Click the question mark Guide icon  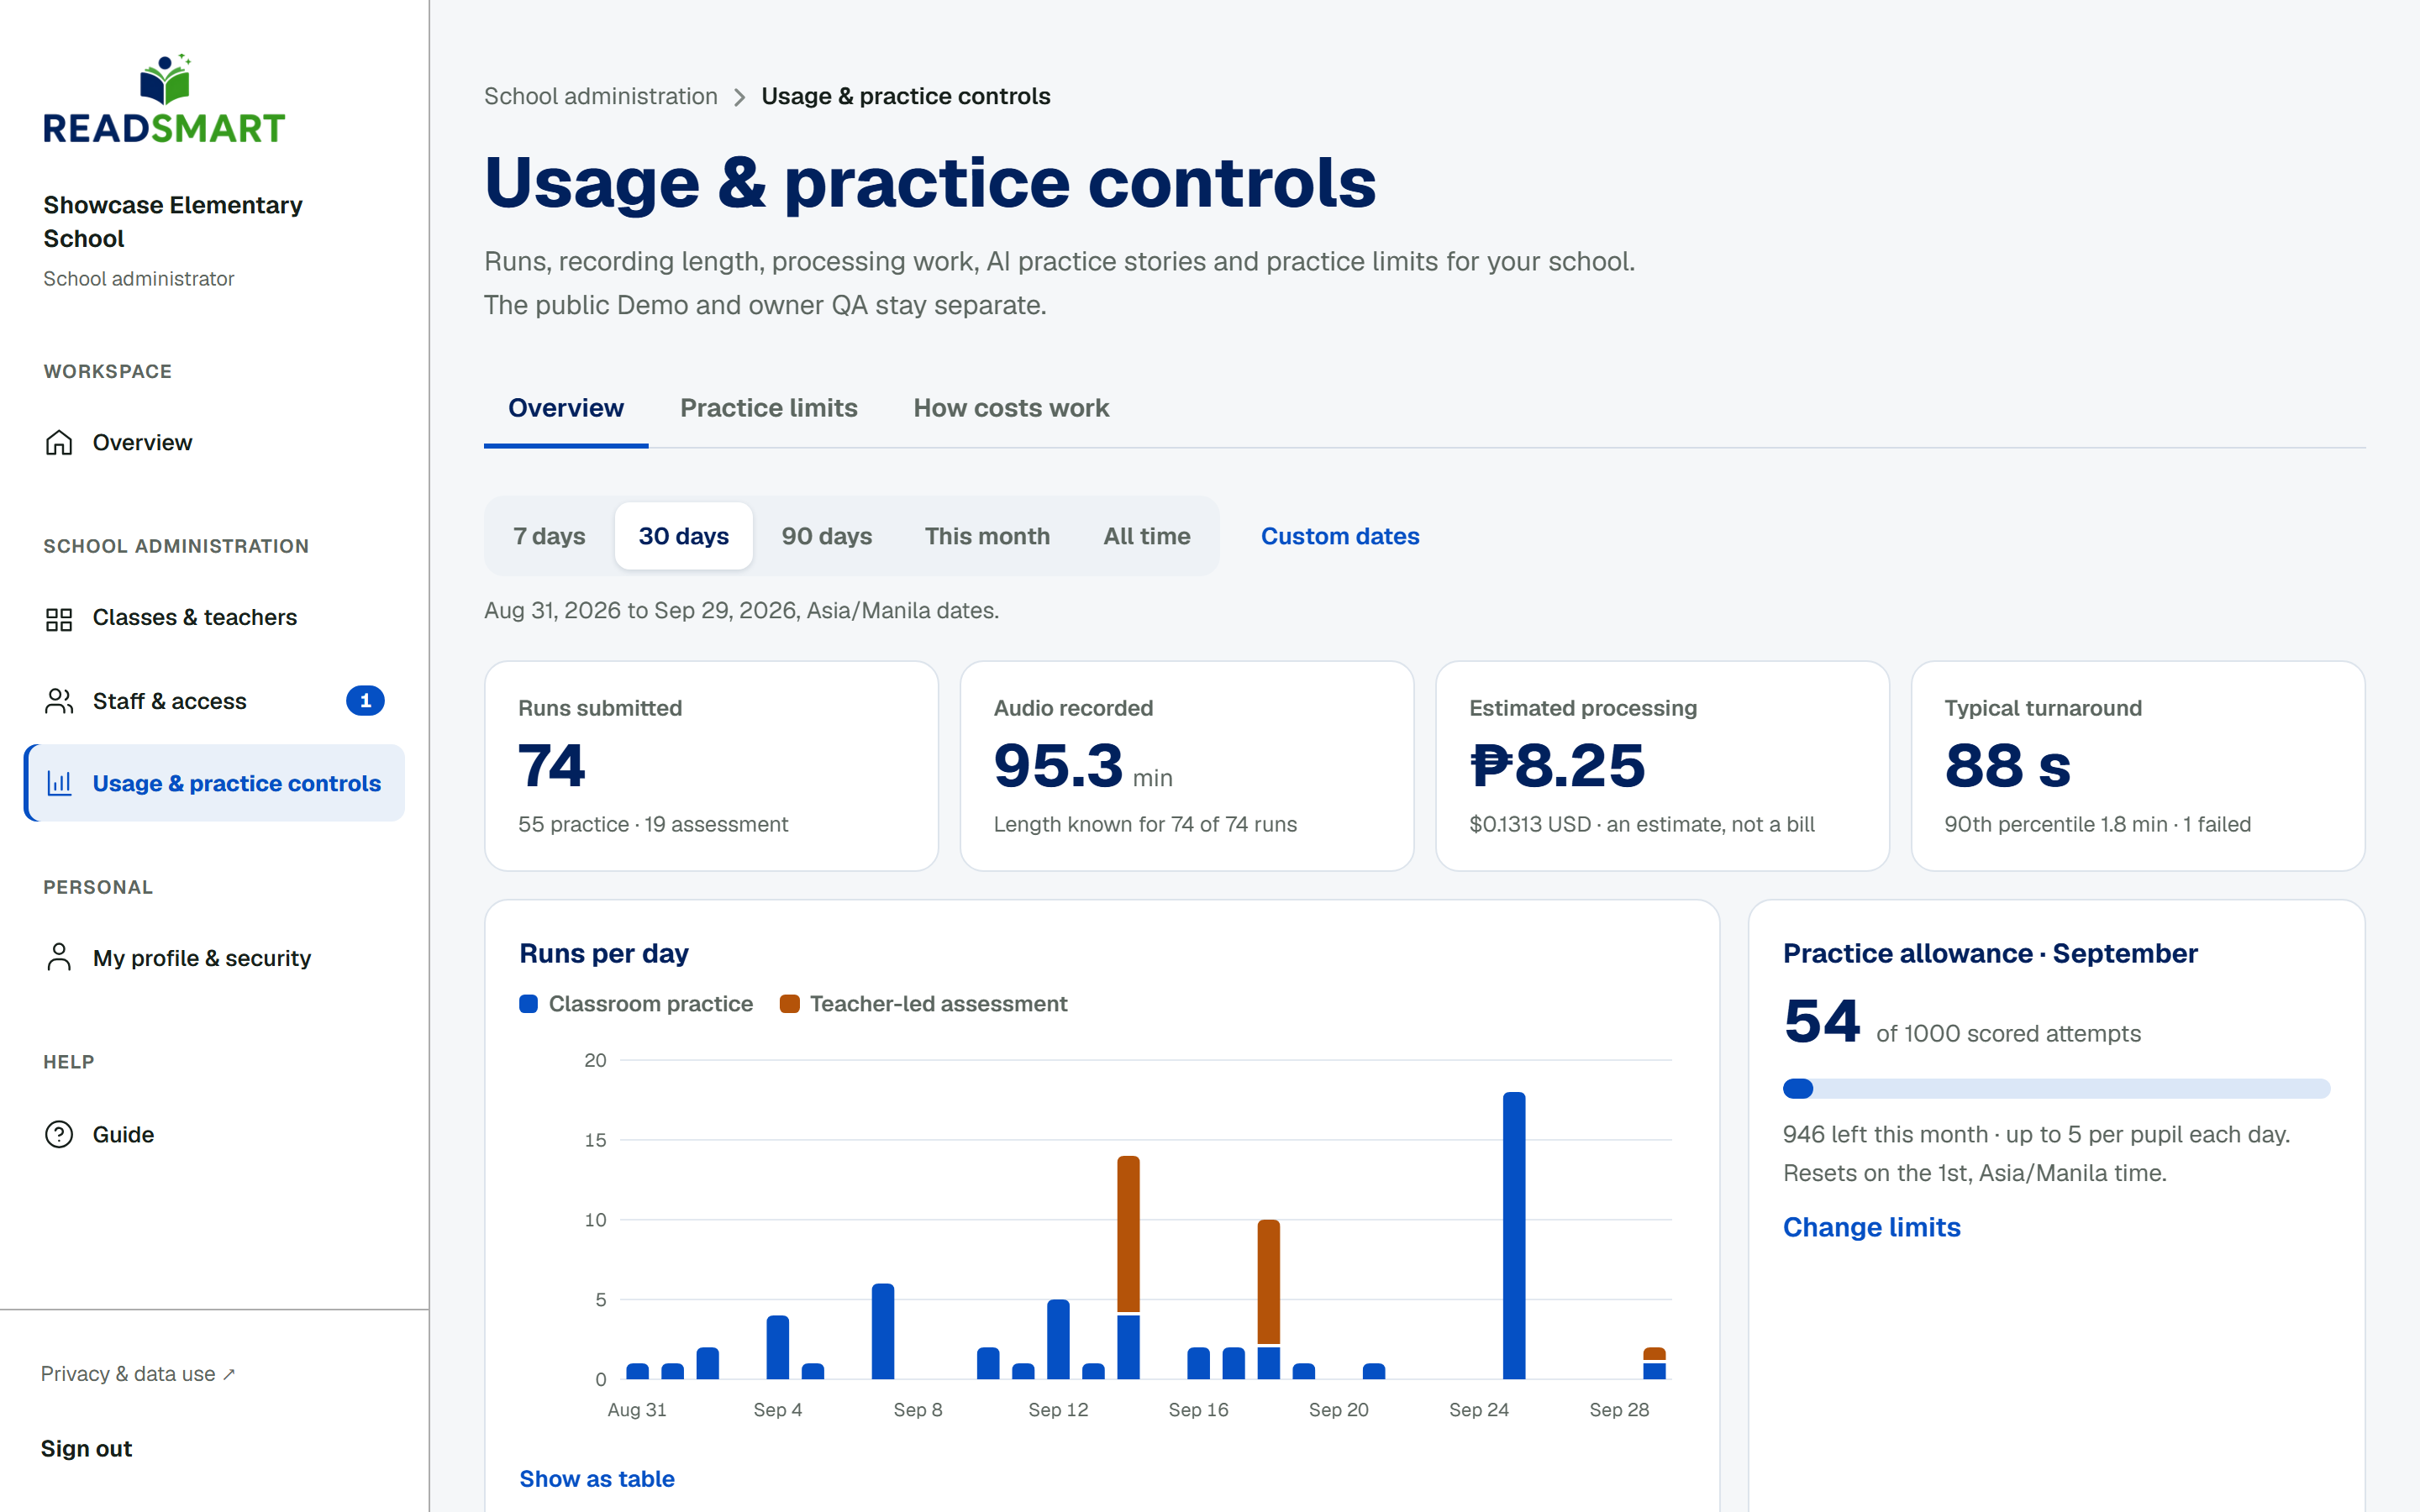(59, 1134)
